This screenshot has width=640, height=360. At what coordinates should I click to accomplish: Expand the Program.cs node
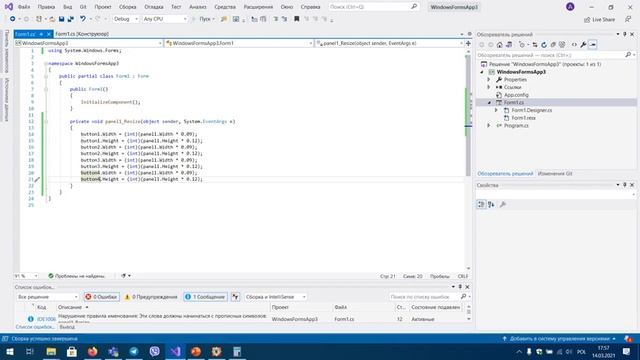click(489, 126)
